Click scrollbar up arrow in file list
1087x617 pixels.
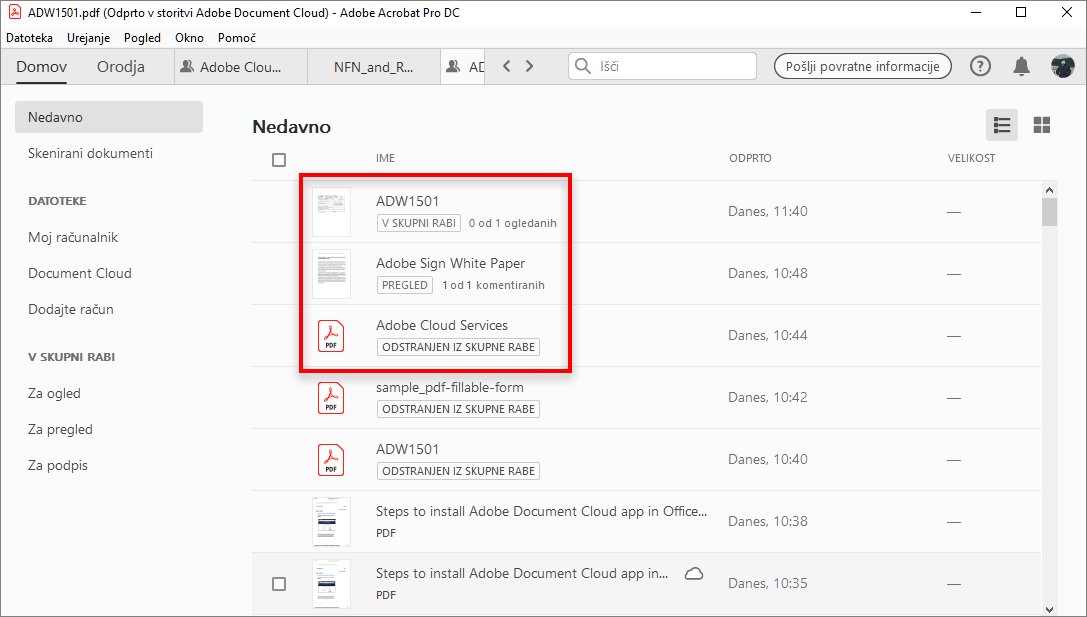pos(1049,190)
